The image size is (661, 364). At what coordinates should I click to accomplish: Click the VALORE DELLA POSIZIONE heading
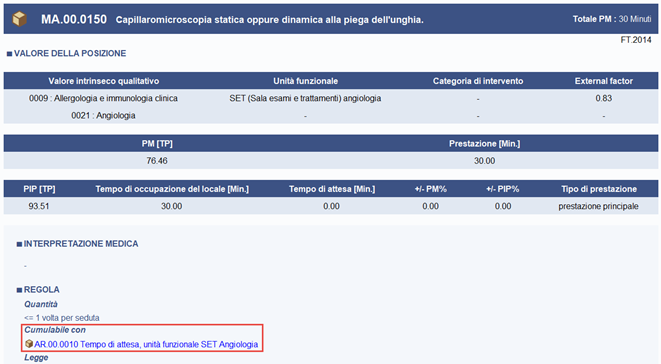click(x=70, y=54)
